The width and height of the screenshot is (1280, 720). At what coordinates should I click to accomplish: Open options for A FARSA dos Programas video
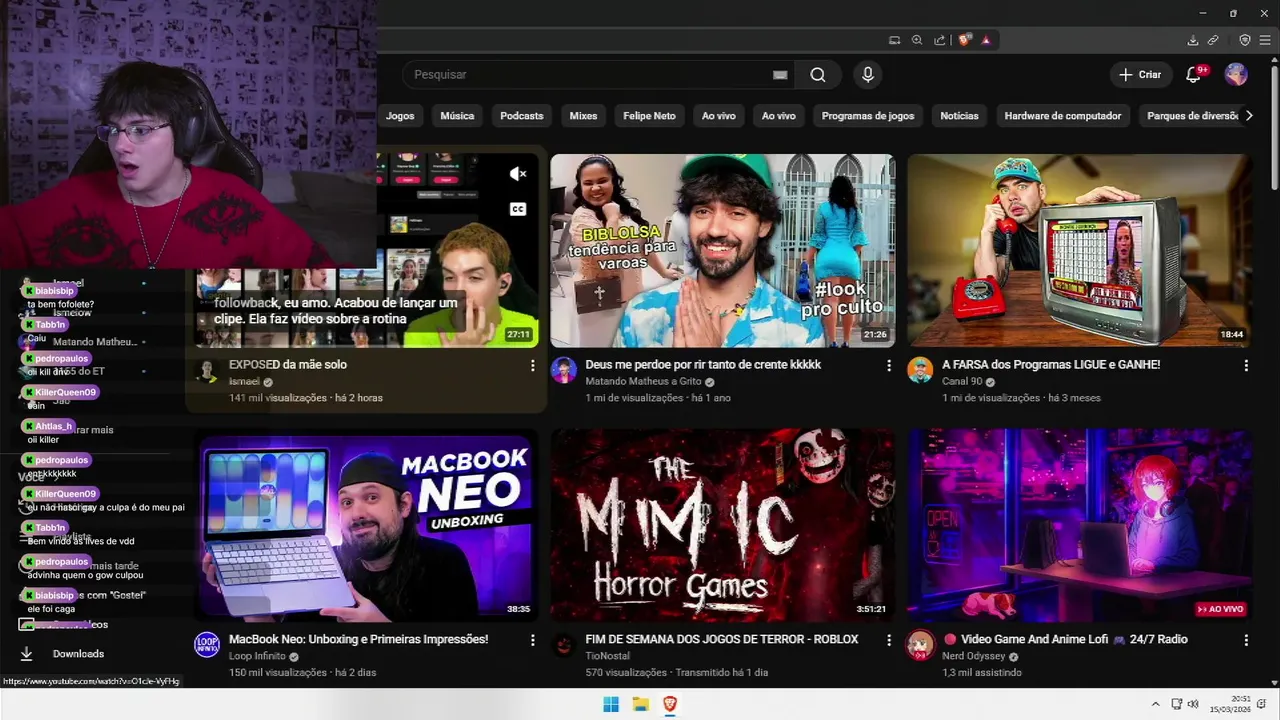point(1246,366)
